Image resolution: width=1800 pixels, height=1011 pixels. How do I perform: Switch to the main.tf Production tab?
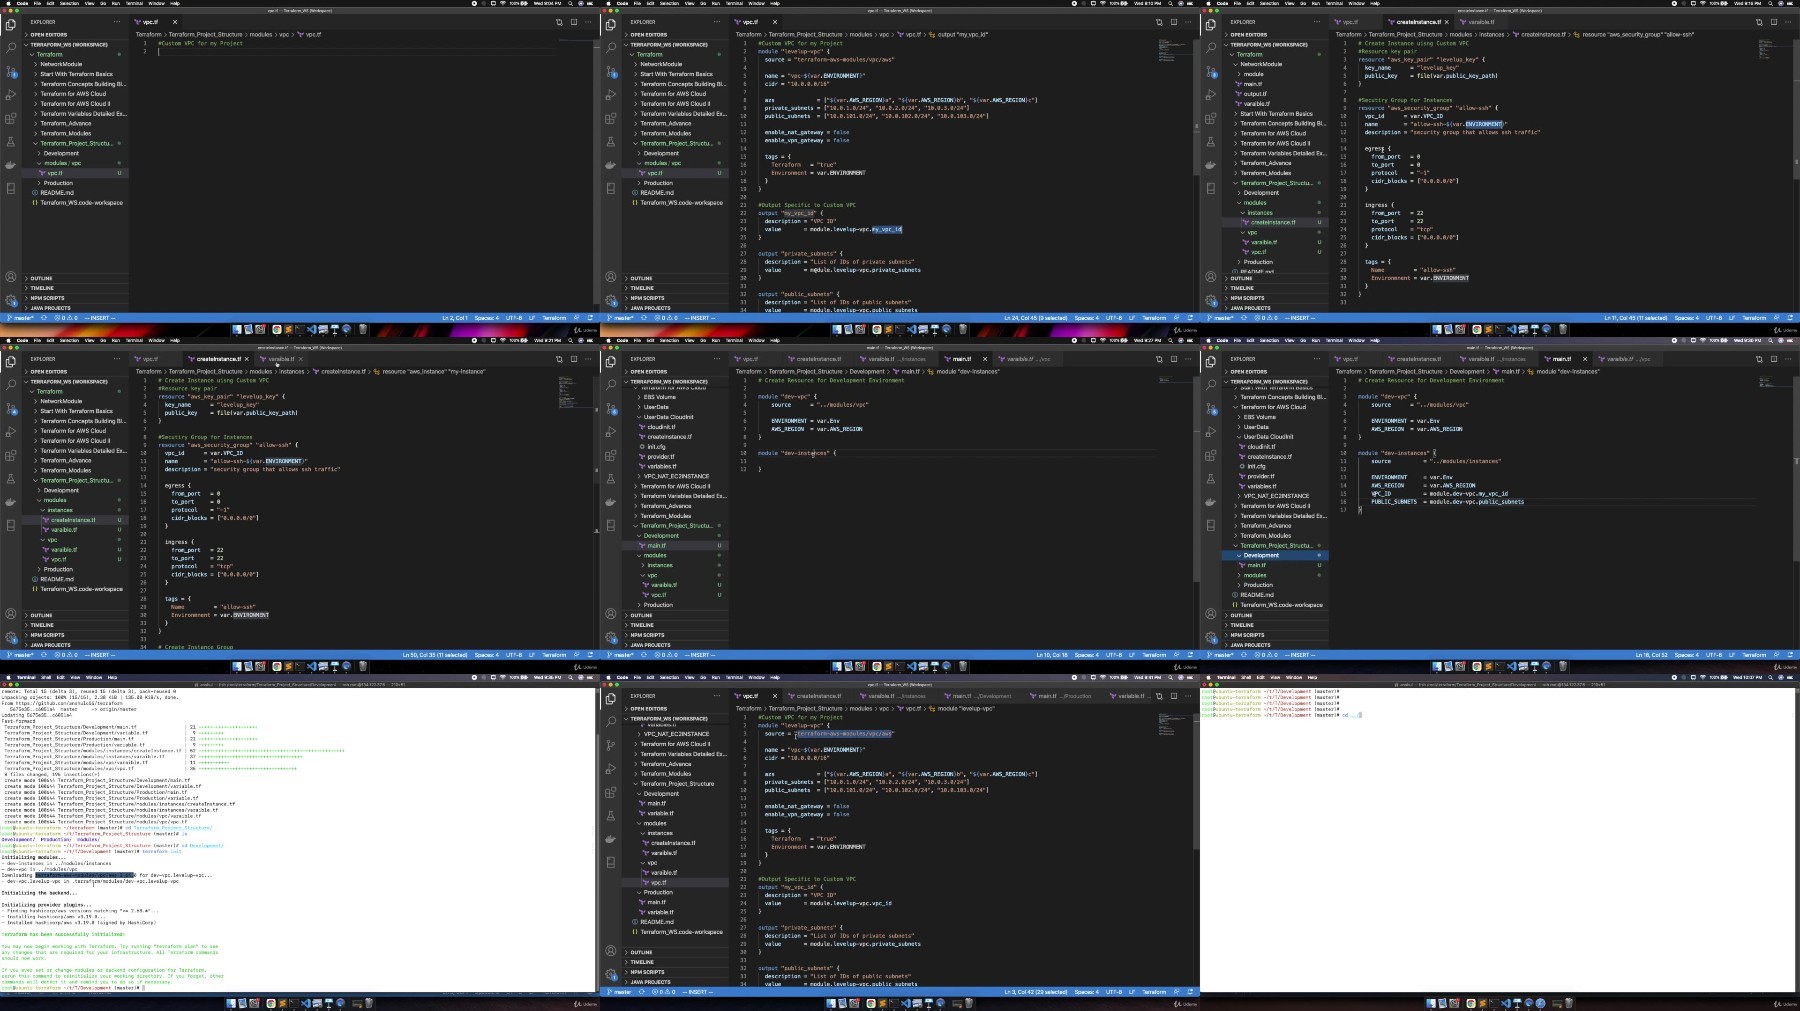coord(1062,696)
